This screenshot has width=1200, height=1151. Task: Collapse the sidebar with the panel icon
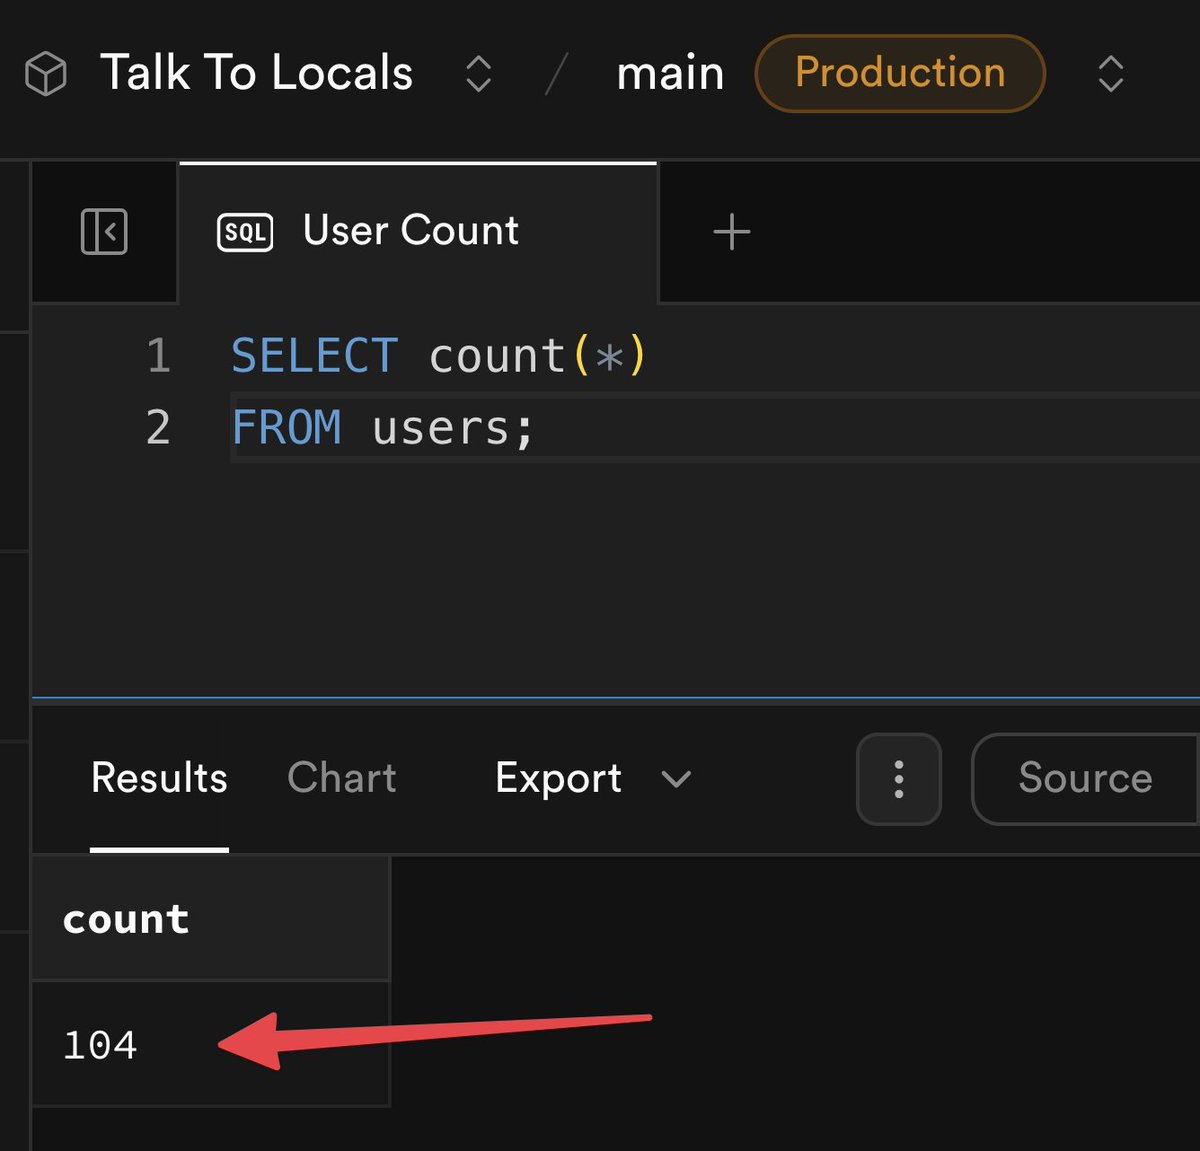coord(104,231)
